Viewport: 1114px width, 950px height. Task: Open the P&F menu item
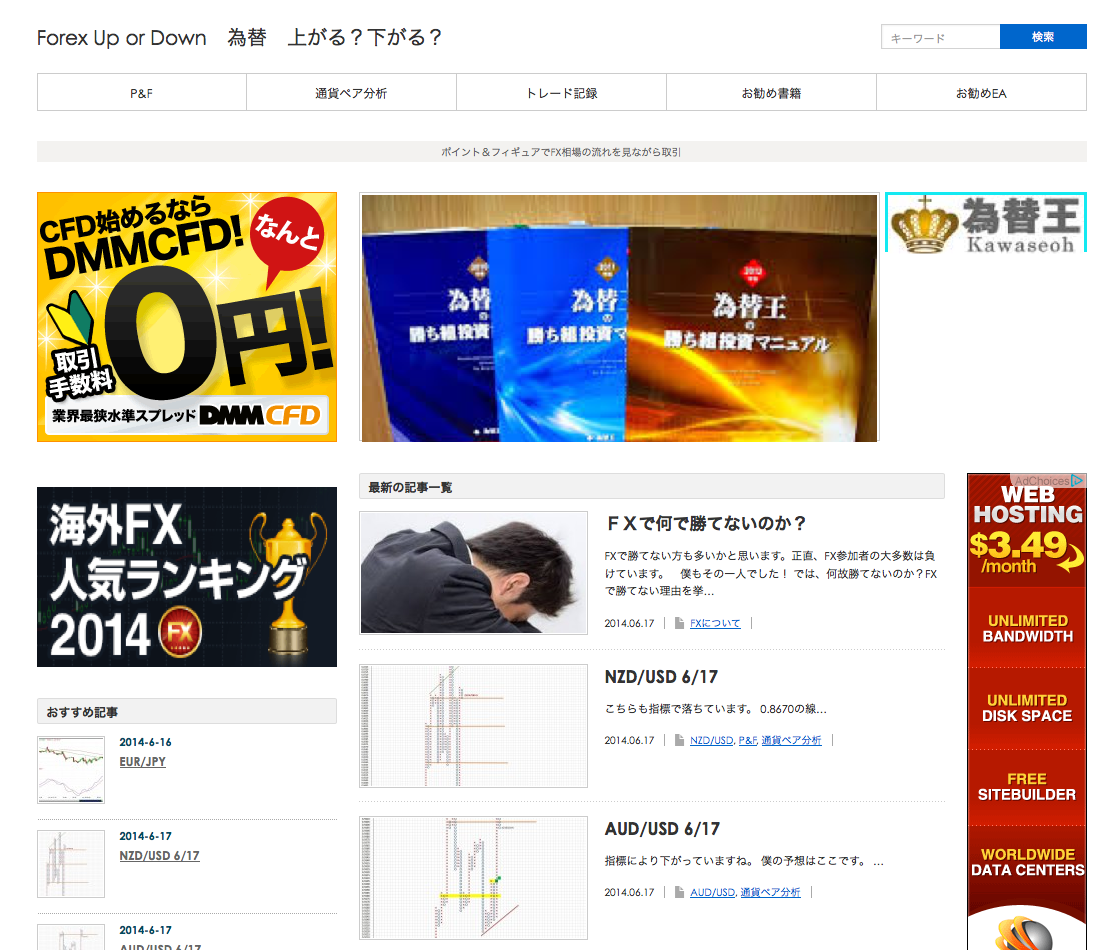141,92
